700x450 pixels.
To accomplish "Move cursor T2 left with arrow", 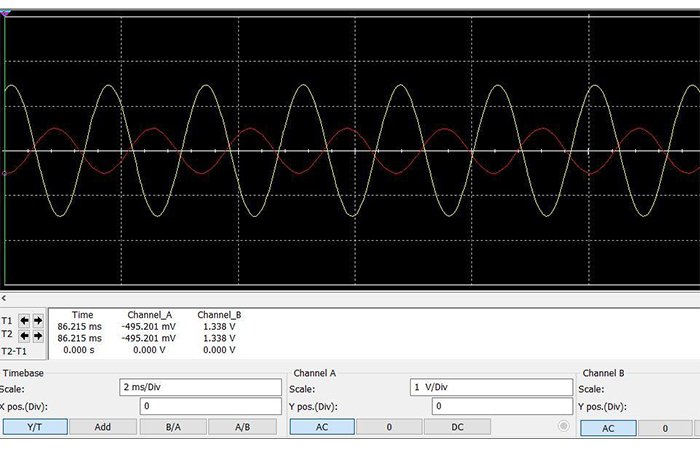I will coord(24,336).
